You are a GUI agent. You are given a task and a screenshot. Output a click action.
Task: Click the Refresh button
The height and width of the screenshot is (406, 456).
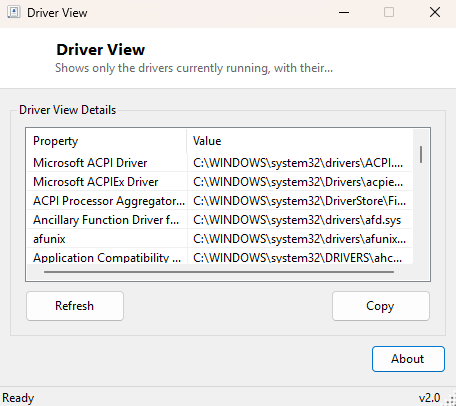pos(75,306)
